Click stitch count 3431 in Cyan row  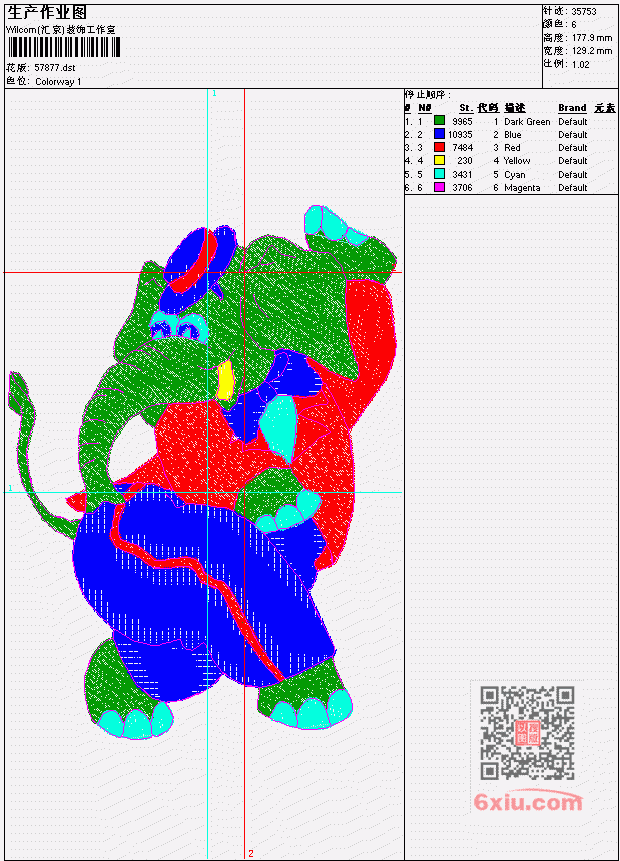pos(462,175)
